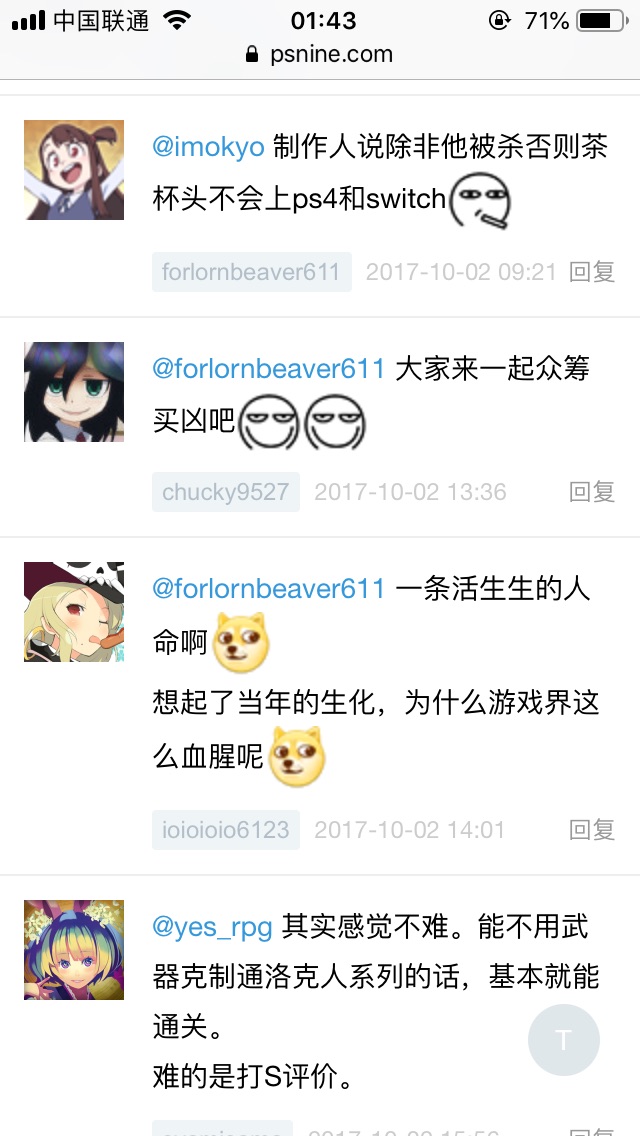Tap the second smirk emoji in chucky9527's comment
The width and height of the screenshot is (640, 1136).
(x=335, y=422)
